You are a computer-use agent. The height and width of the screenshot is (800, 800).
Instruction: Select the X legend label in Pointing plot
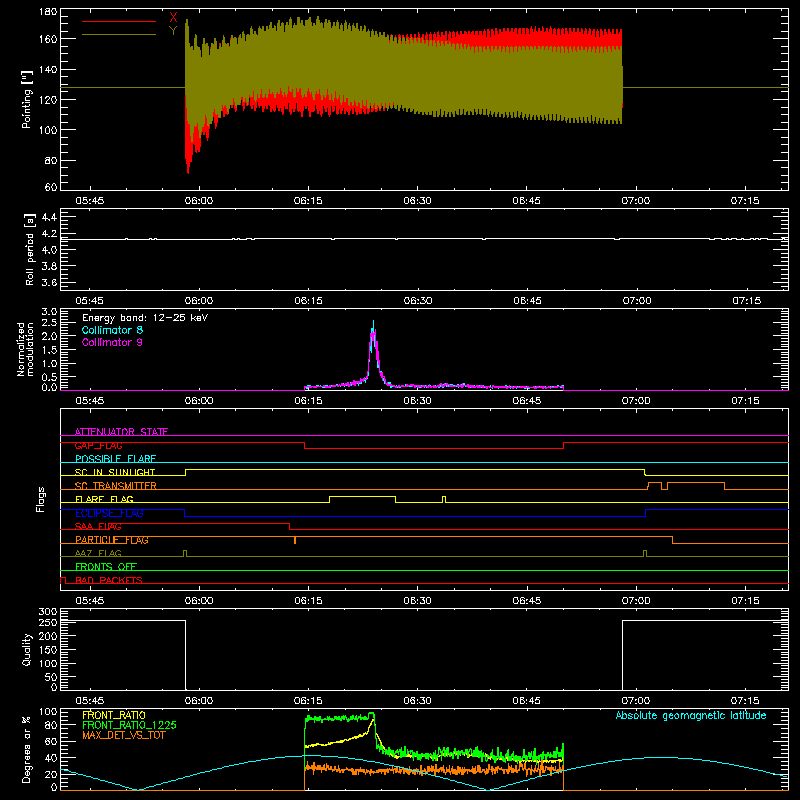tap(173, 18)
